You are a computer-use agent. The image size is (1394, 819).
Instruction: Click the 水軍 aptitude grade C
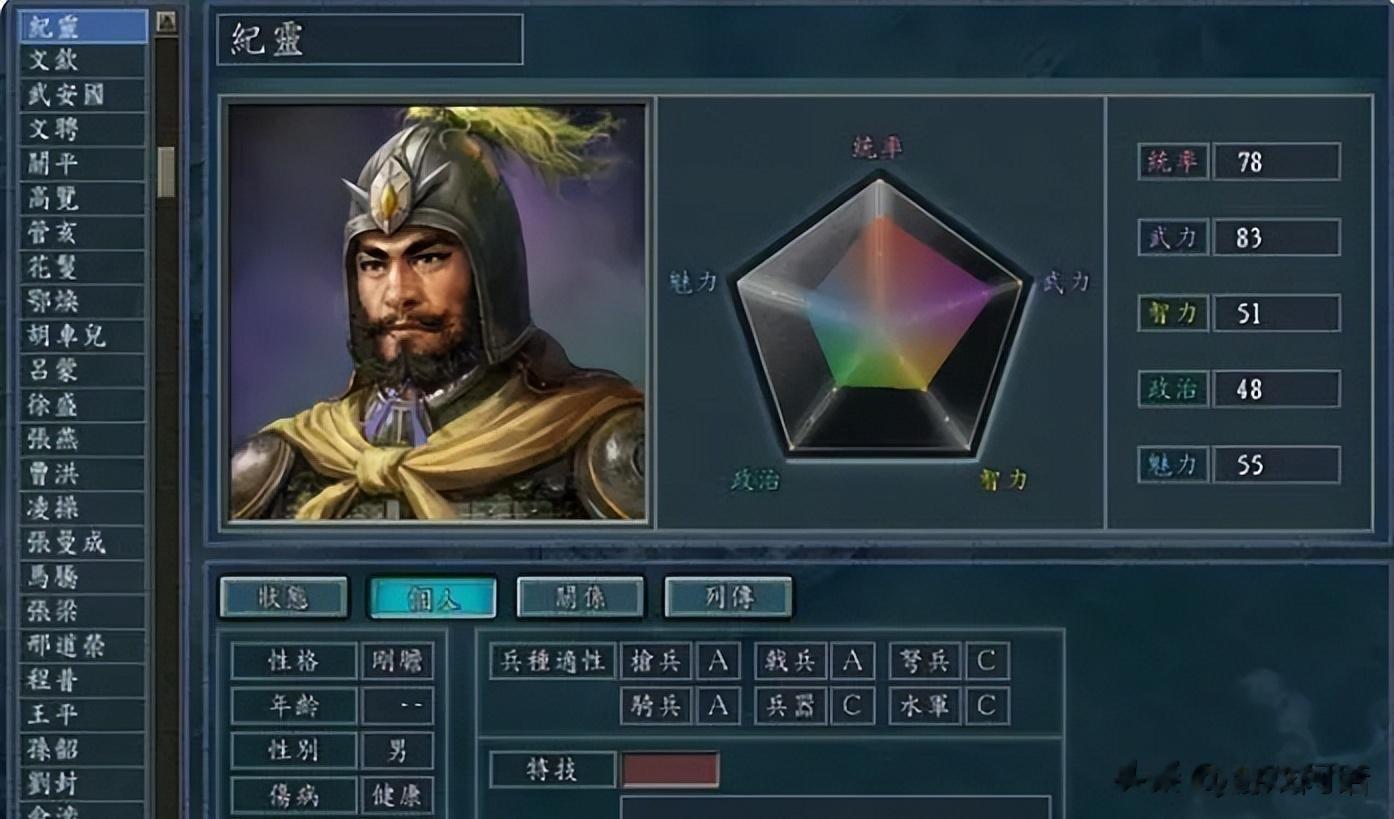(986, 706)
